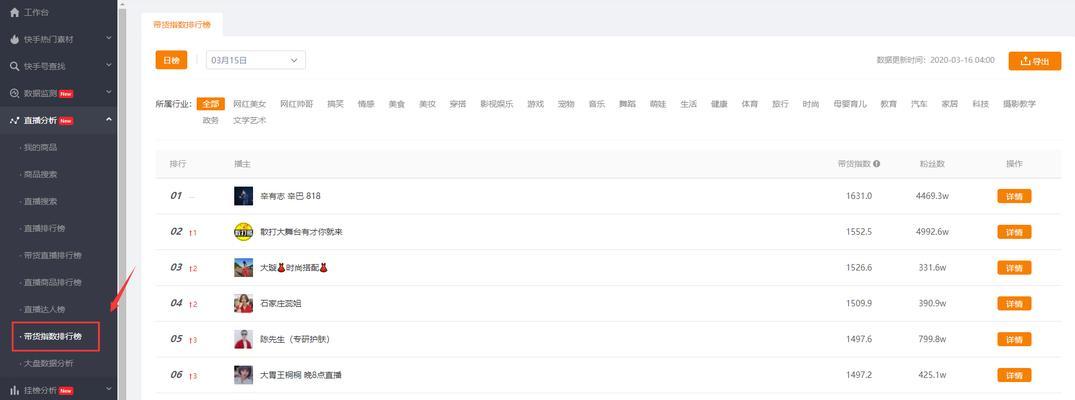
Task: Open the 03月15日 date dropdown
Action: coord(256,60)
